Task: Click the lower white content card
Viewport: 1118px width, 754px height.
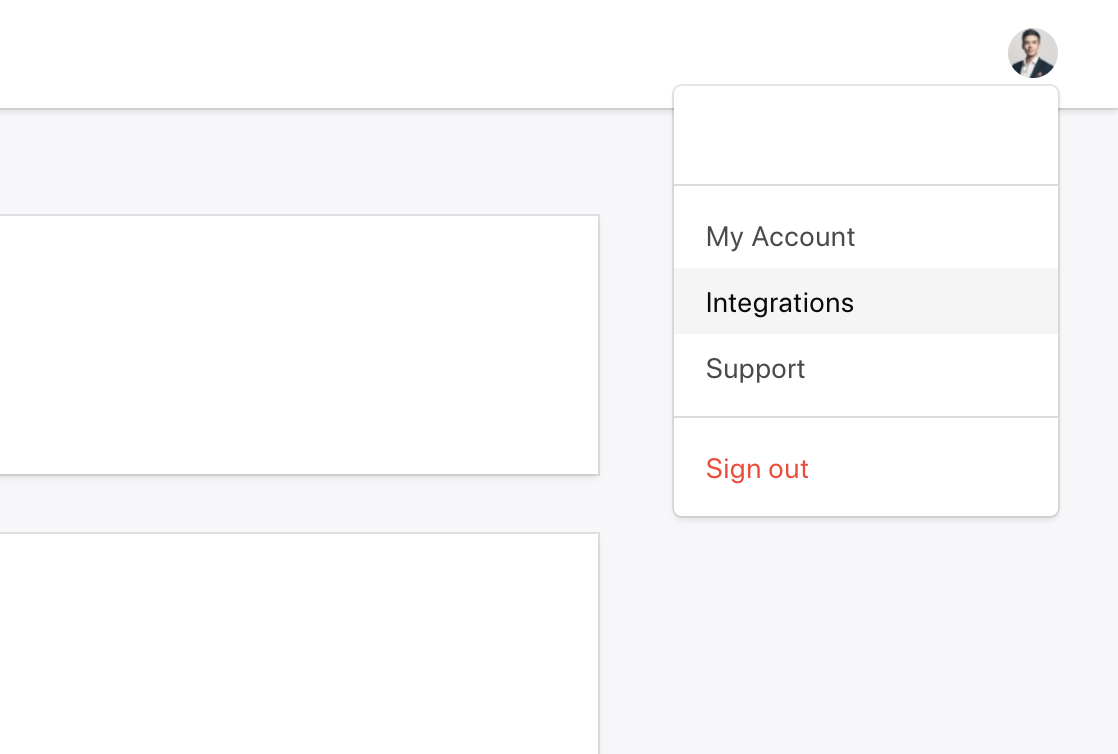Action: click(x=299, y=643)
